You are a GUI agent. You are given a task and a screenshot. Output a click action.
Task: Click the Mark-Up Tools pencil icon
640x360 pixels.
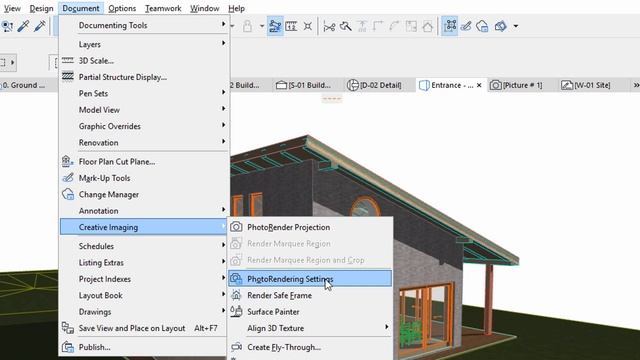point(68,178)
